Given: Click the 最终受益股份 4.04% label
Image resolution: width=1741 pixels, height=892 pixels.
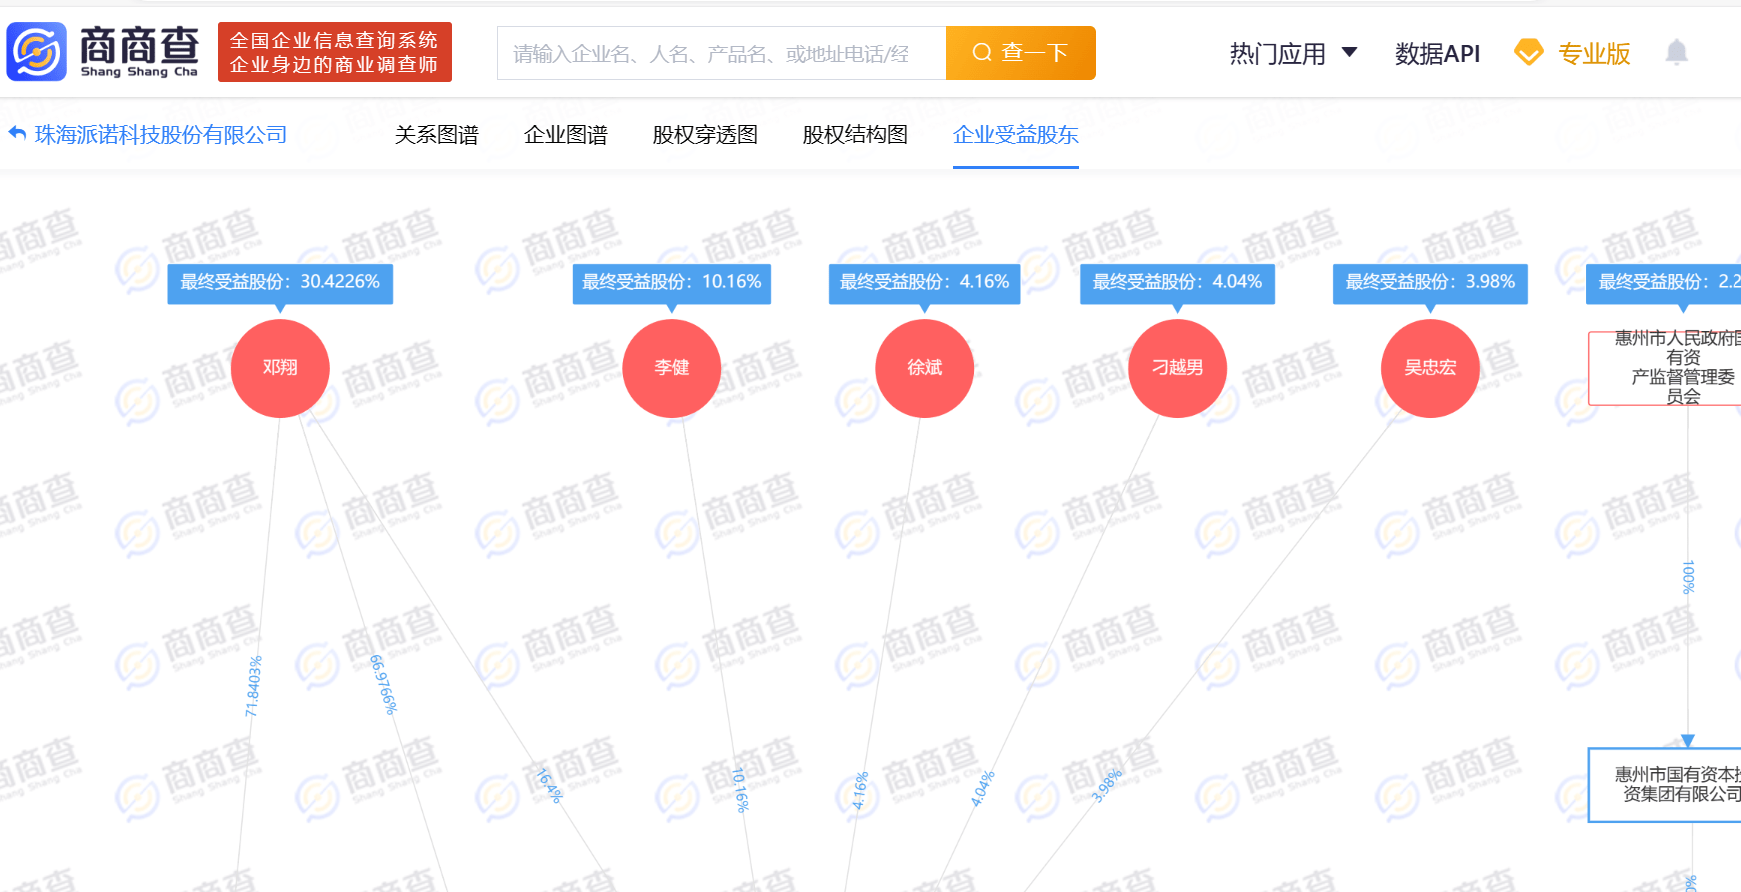Looking at the screenshot, I should coord(1178,283).
